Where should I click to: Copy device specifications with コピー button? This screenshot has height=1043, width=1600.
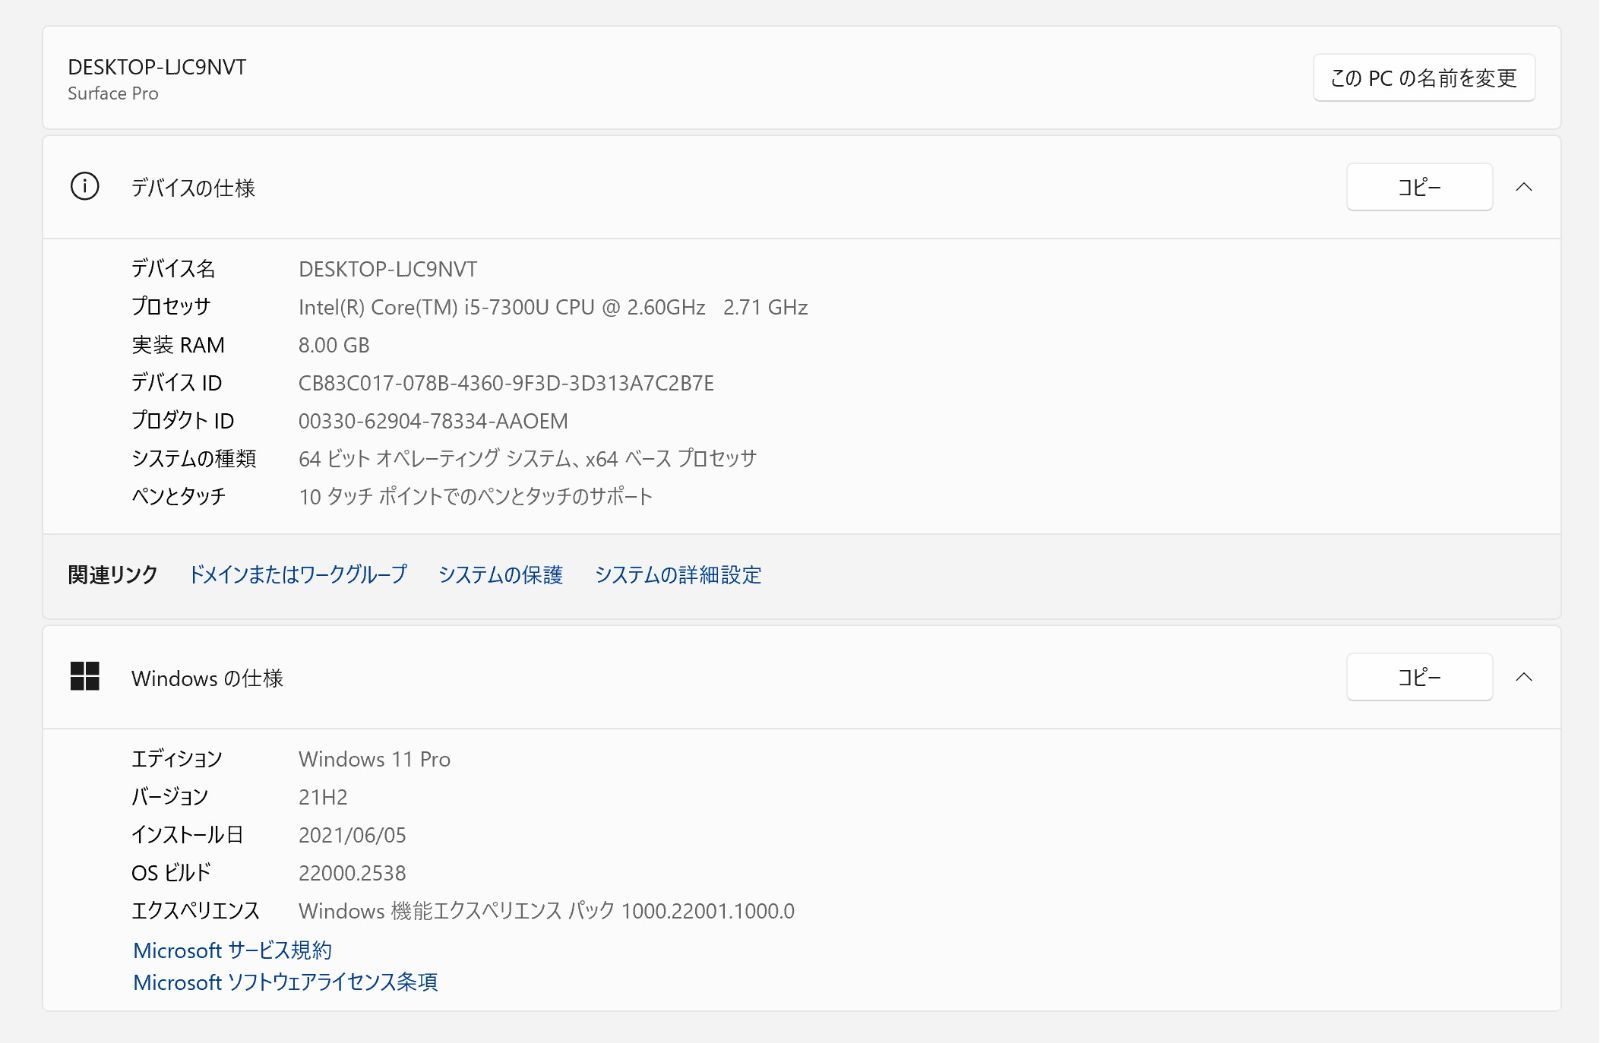(x=1419, y=187)
